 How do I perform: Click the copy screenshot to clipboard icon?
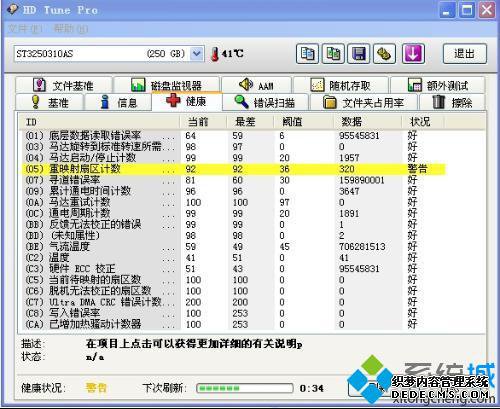333,54
